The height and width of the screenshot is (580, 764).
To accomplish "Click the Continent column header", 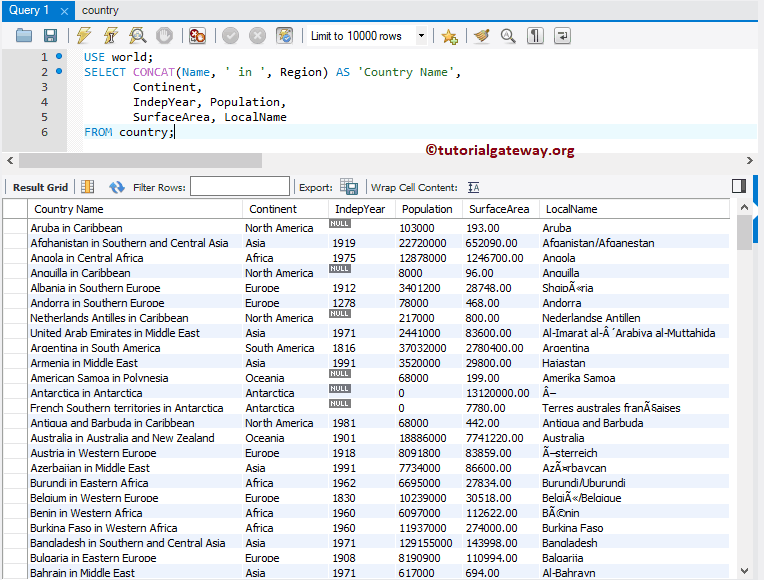I will [273, 209].
